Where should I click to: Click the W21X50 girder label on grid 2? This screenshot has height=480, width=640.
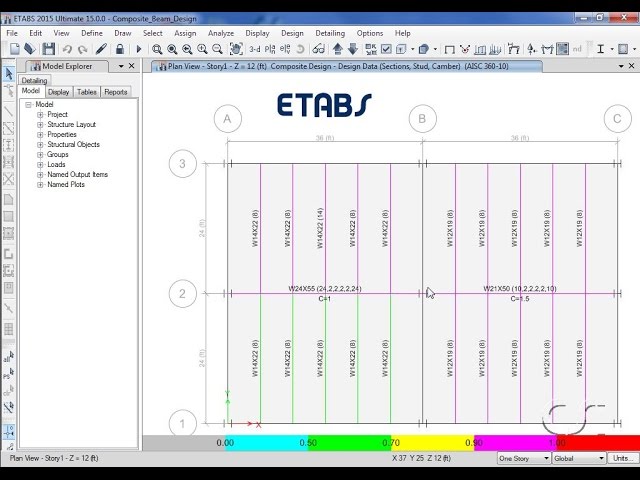[520, 289]
